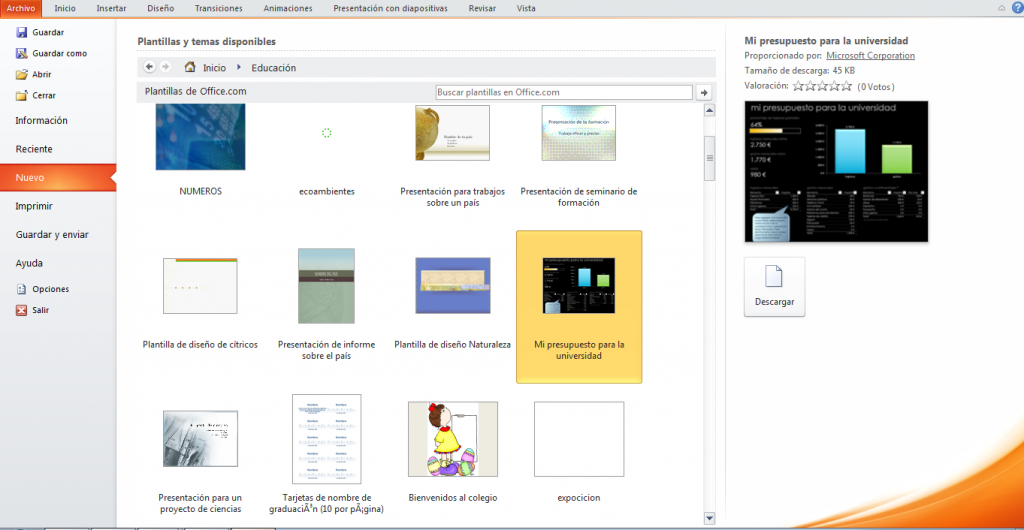The width and height of the screenshot is (1024, 530).
Task: Switch to the Insertar tab
Action: 112,8
